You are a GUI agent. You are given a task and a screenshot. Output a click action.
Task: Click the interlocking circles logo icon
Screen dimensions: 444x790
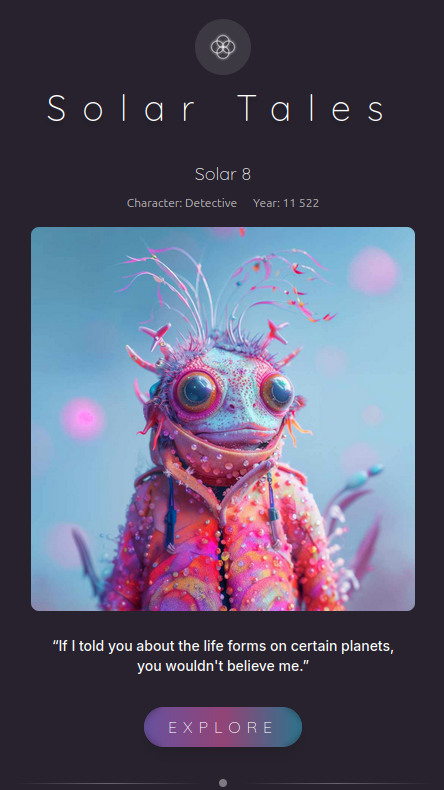[x=223, y=47]
